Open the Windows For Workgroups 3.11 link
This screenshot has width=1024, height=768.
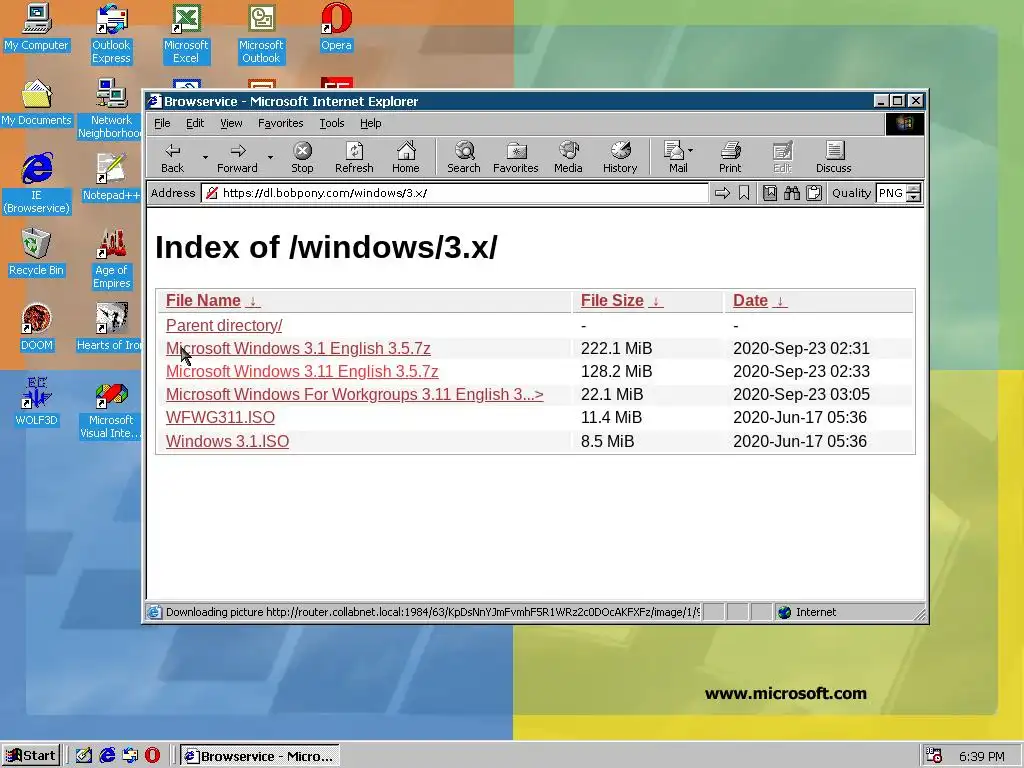tap(355, 394)
